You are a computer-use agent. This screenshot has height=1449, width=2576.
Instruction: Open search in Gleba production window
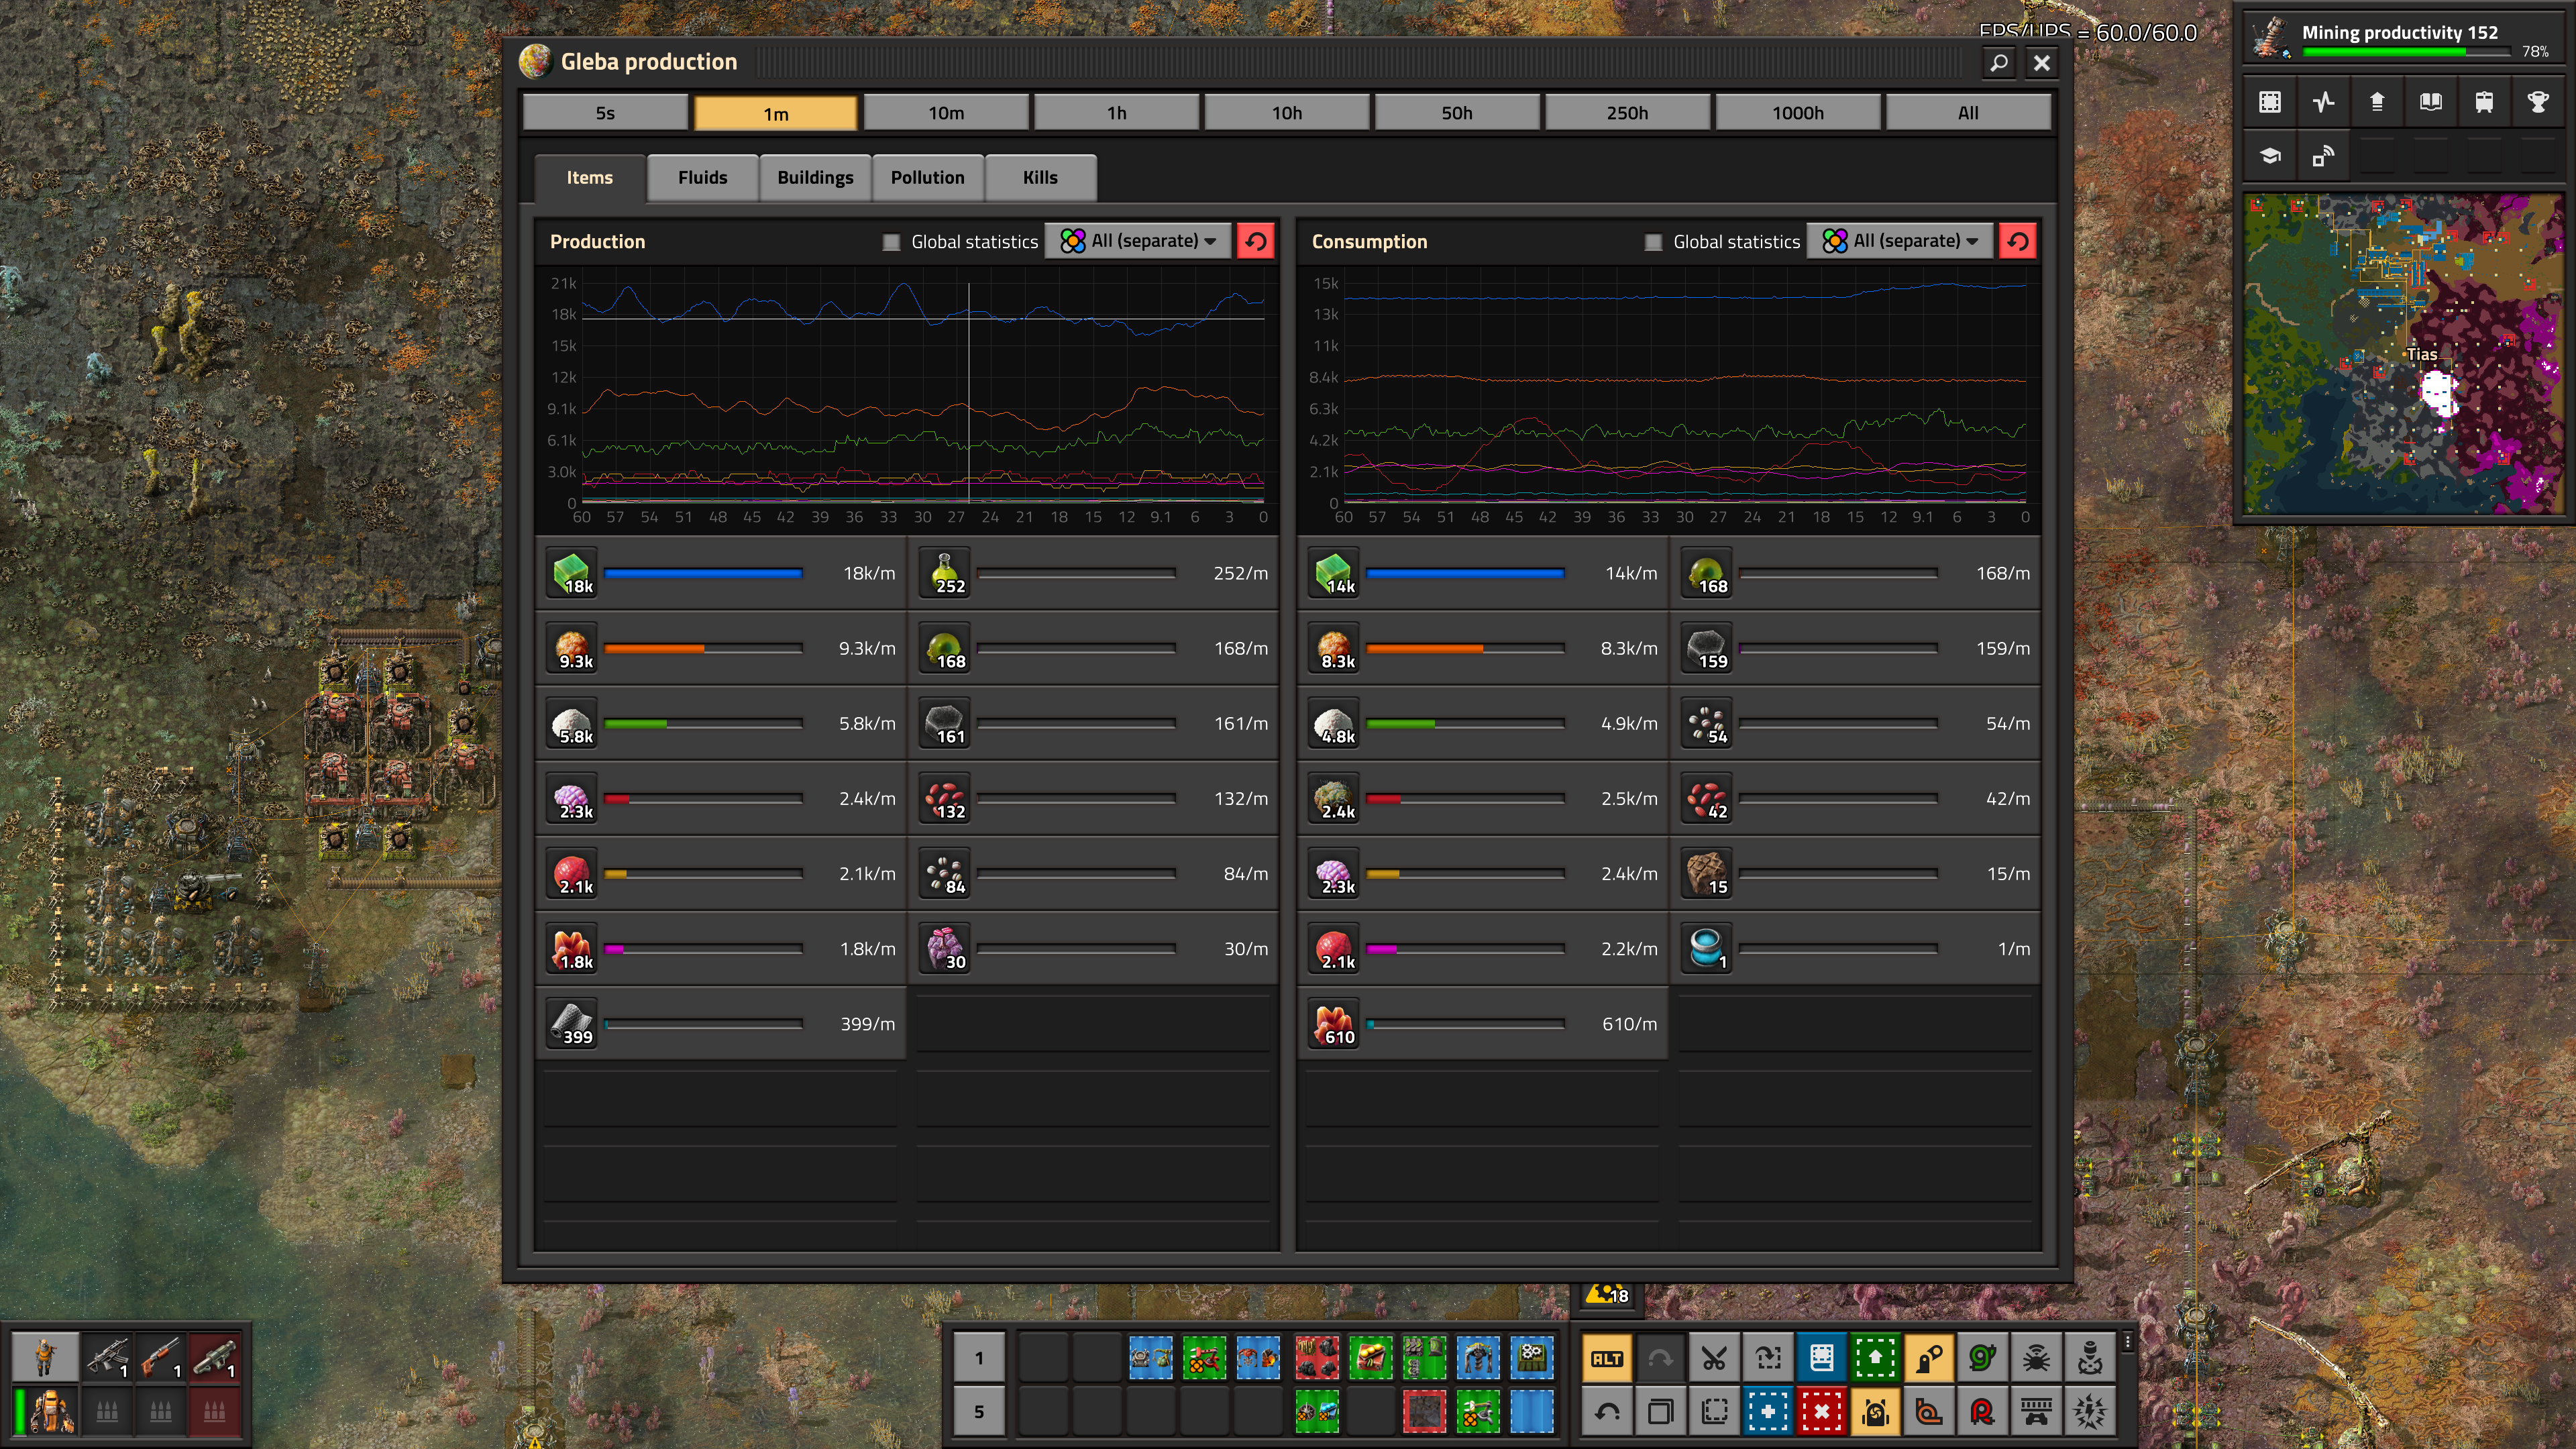pyautogui.click(x=1998, y=63)
